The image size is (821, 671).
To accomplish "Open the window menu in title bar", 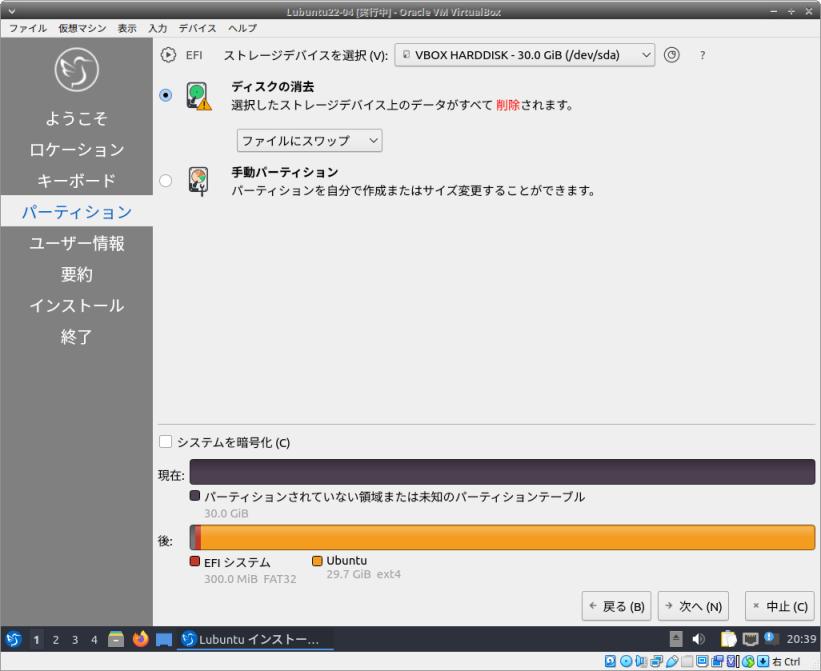I will click(12, 11).
